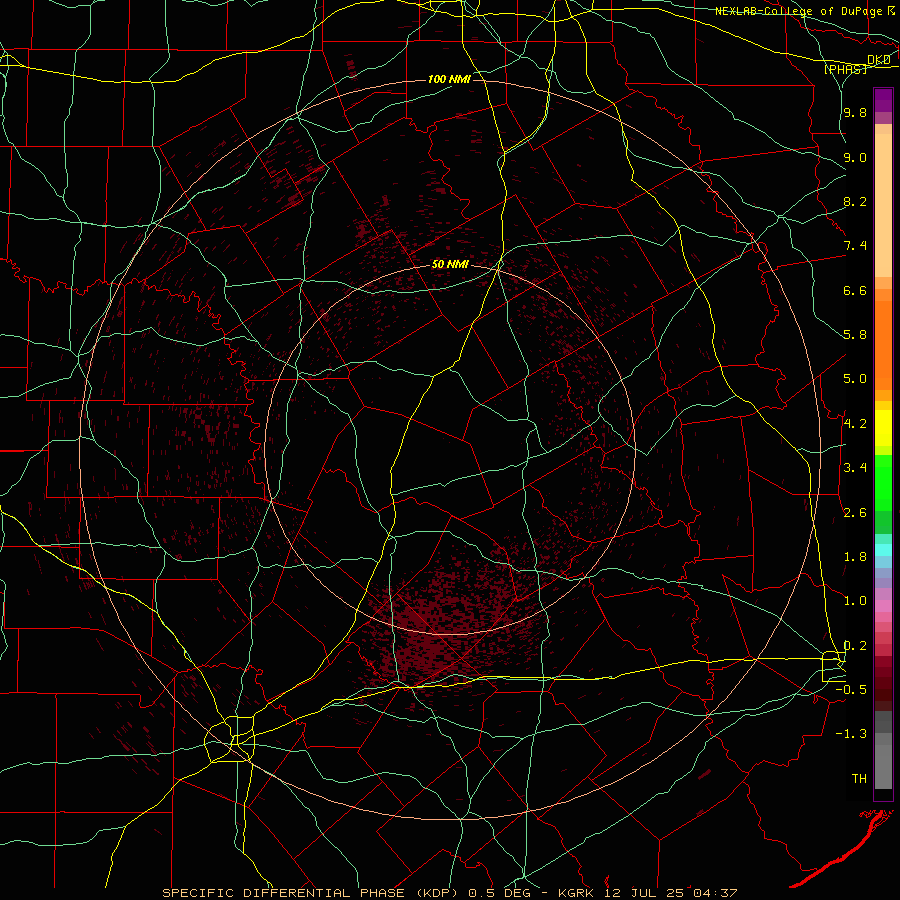Pick the cyan color bar segment
The image size is (900, 900).
click(x=883, y=550)
